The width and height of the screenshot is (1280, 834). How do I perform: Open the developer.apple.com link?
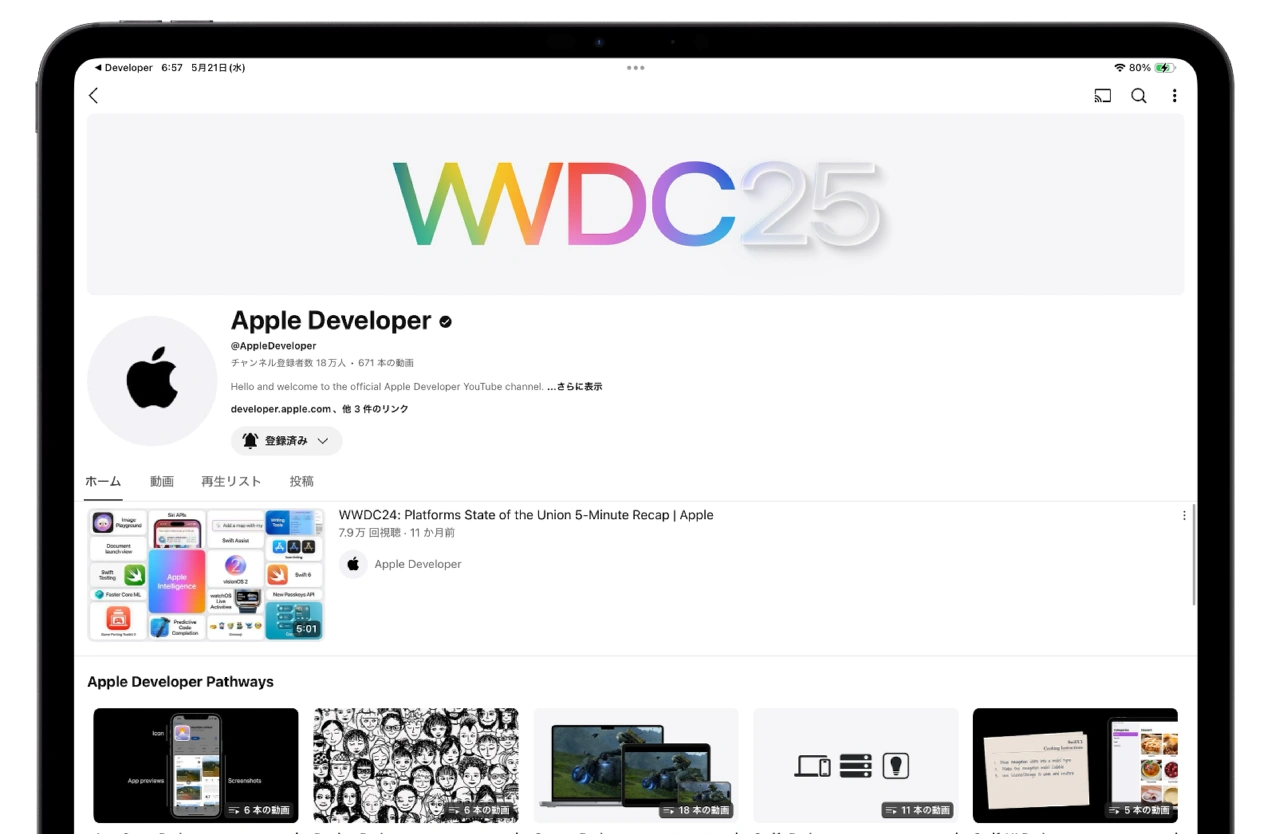pyautogui.click(x=281, y=409)
